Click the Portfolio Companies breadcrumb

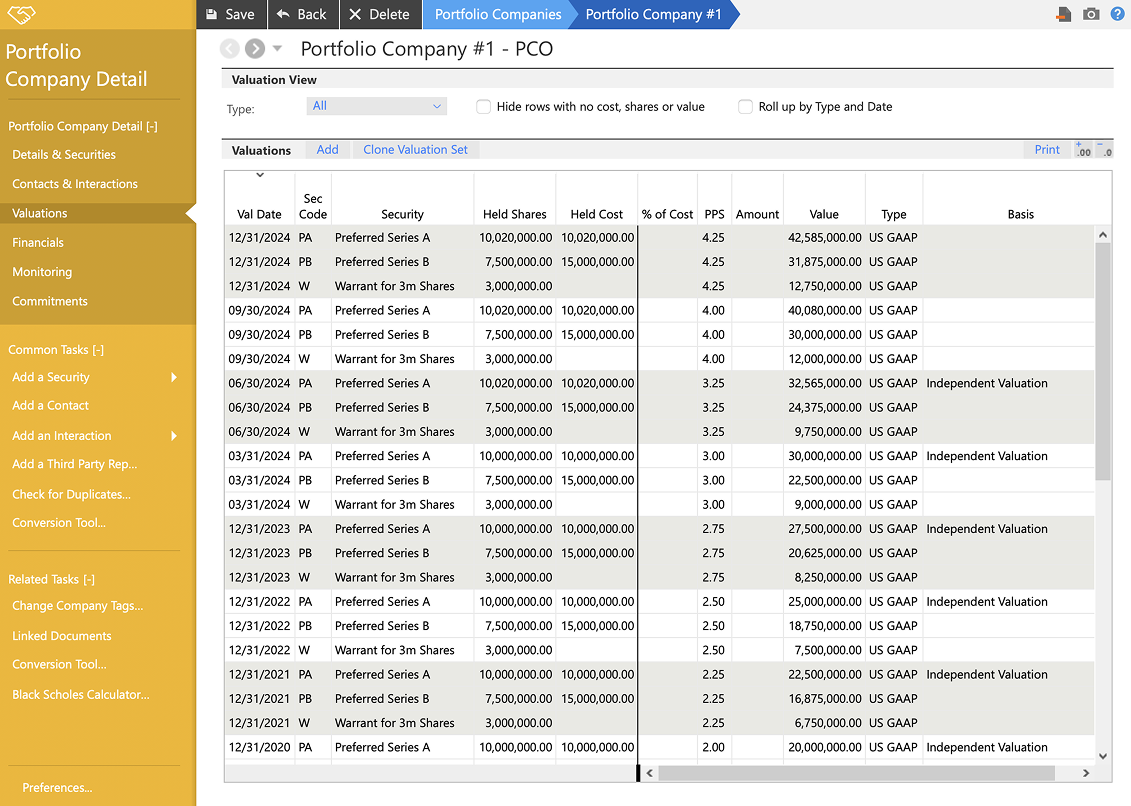point(498,14)
